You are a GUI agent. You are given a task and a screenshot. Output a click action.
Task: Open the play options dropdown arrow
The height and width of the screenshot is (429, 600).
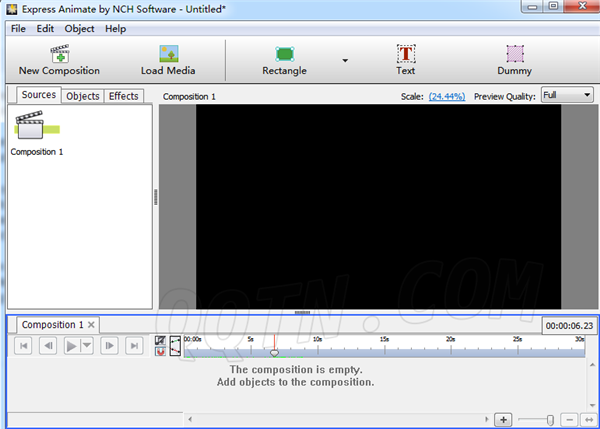(87, 345)
